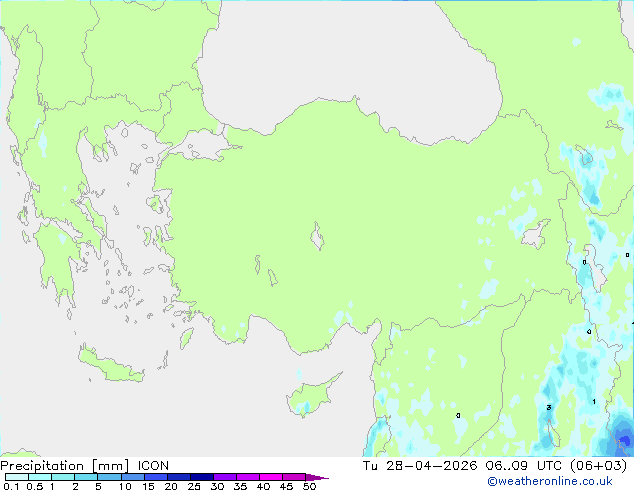Viewport: 634px width, 490px height.
Task: Click the '15' legend value
Action: click(148, 486)
